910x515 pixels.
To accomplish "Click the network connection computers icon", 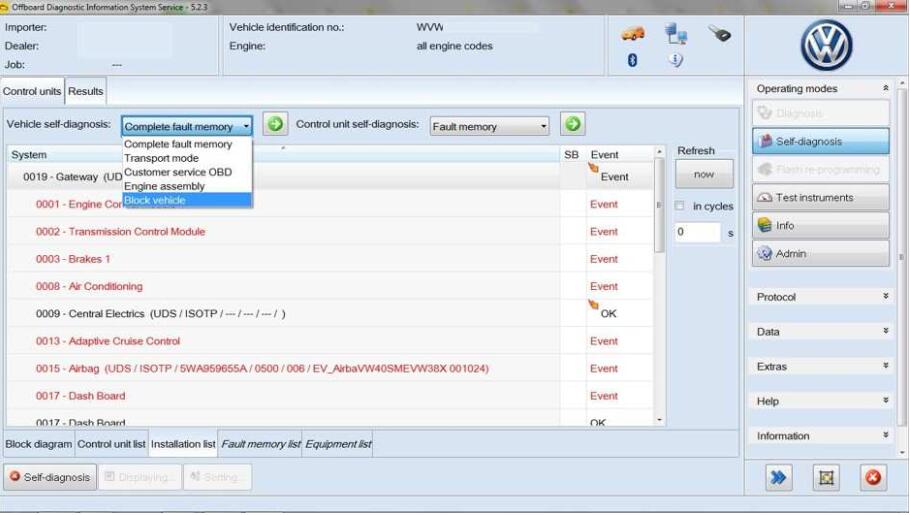I will pyautogui.click(x=676, y=34).
